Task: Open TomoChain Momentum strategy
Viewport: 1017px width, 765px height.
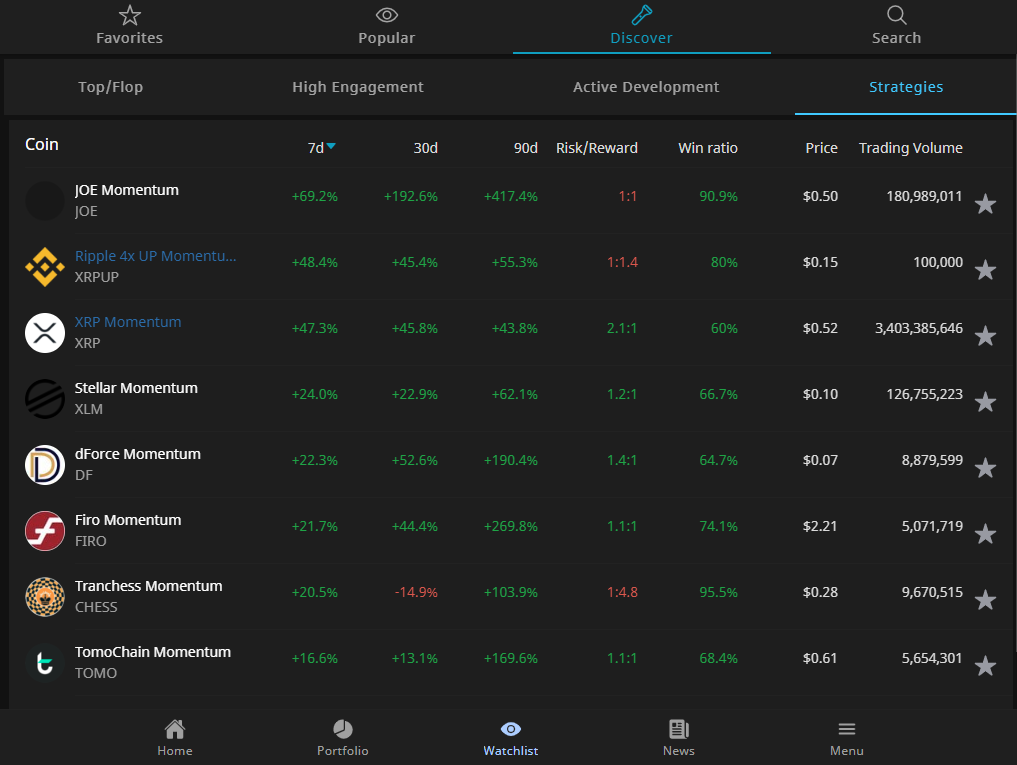Action: tap(152, 652)
